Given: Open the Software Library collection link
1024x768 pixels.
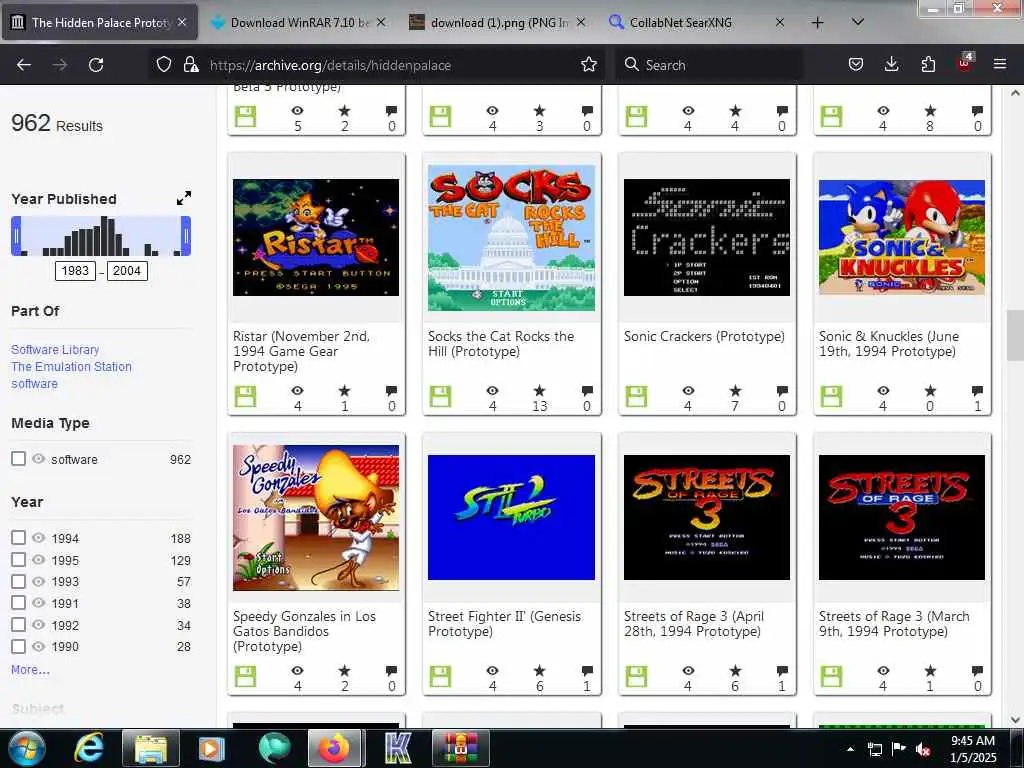Looking at the screenshot, I should [56, 349].
